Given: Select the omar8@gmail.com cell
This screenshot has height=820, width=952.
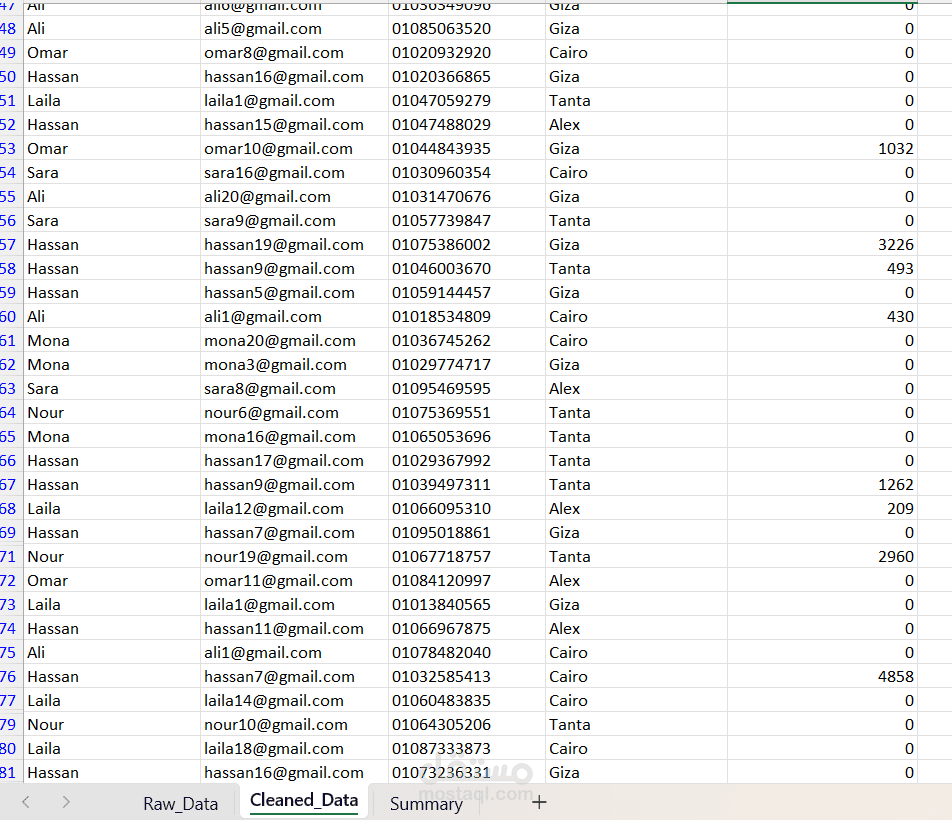Looking at the screenshot, I should click(294, 53).
